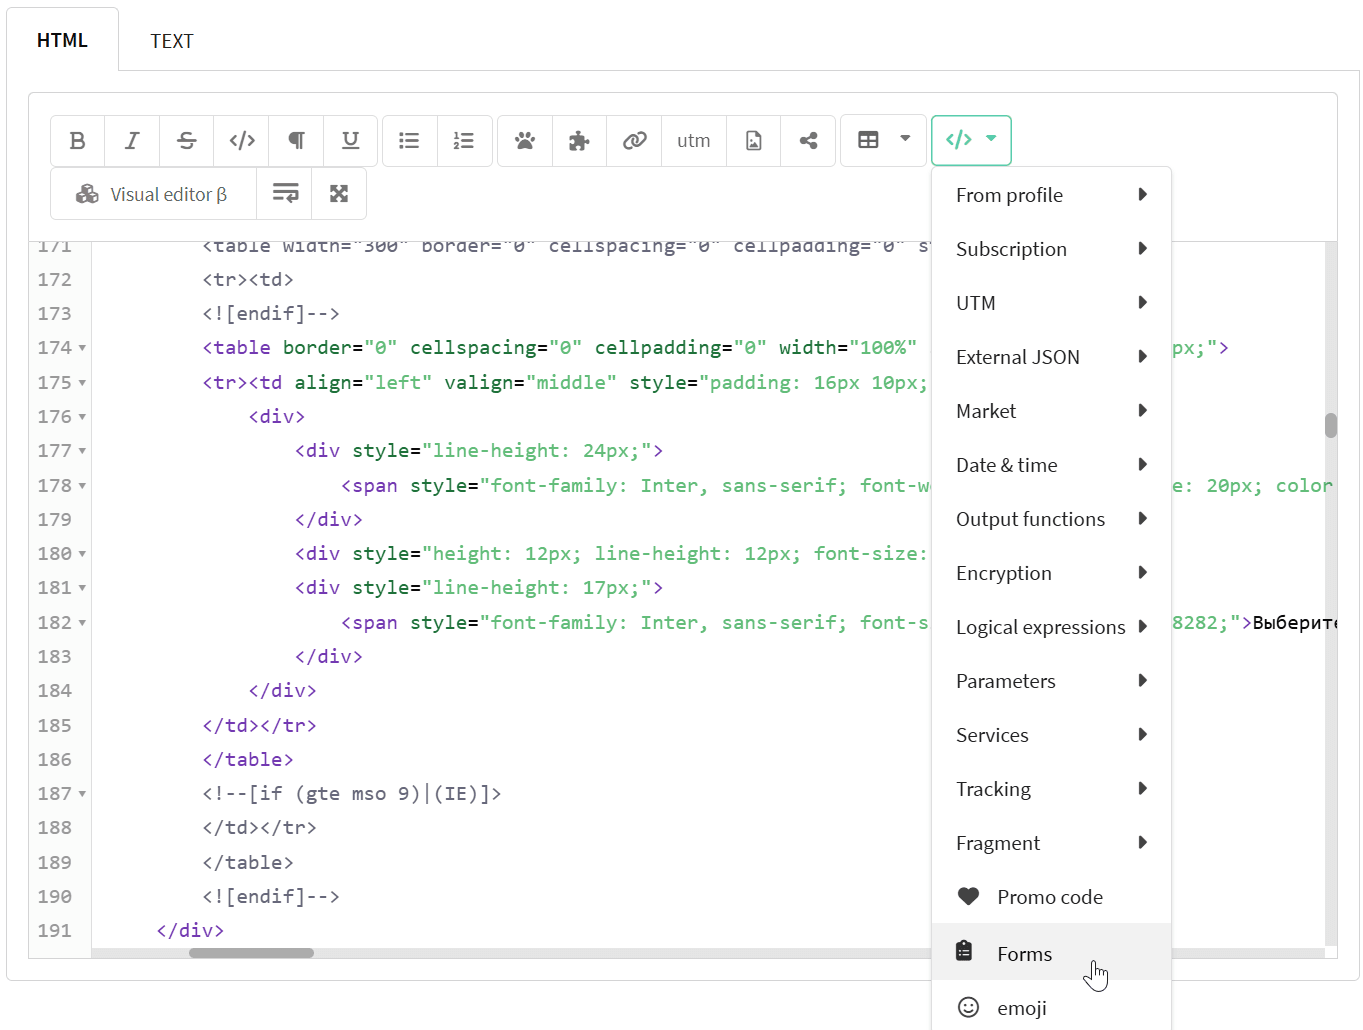The height and width of the screenshot is (1030, 1363).
Task: Click the closing </div> on line 191
Action: [190, 930]
